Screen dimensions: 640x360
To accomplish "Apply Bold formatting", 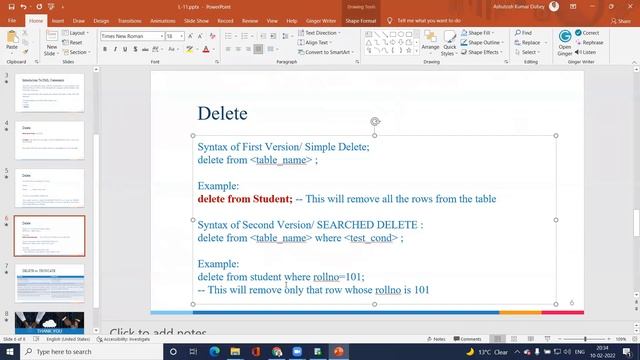I will 105,49.
